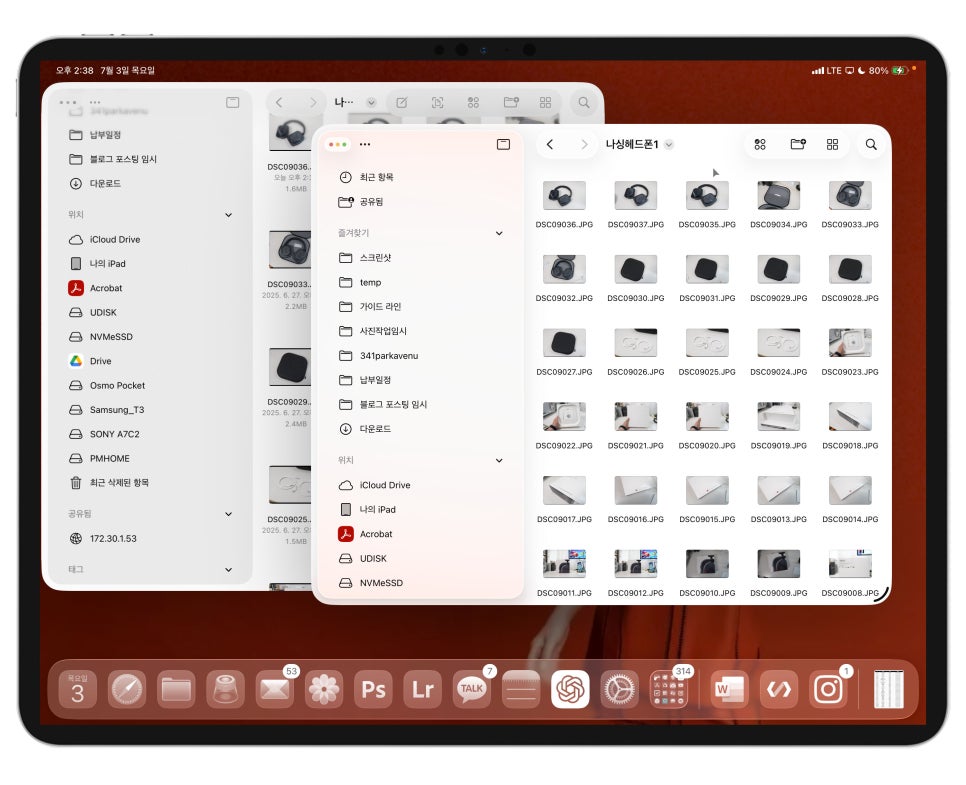966x785 pixels.
Task: Create a new folder in front window
Action: click(798, 144)
